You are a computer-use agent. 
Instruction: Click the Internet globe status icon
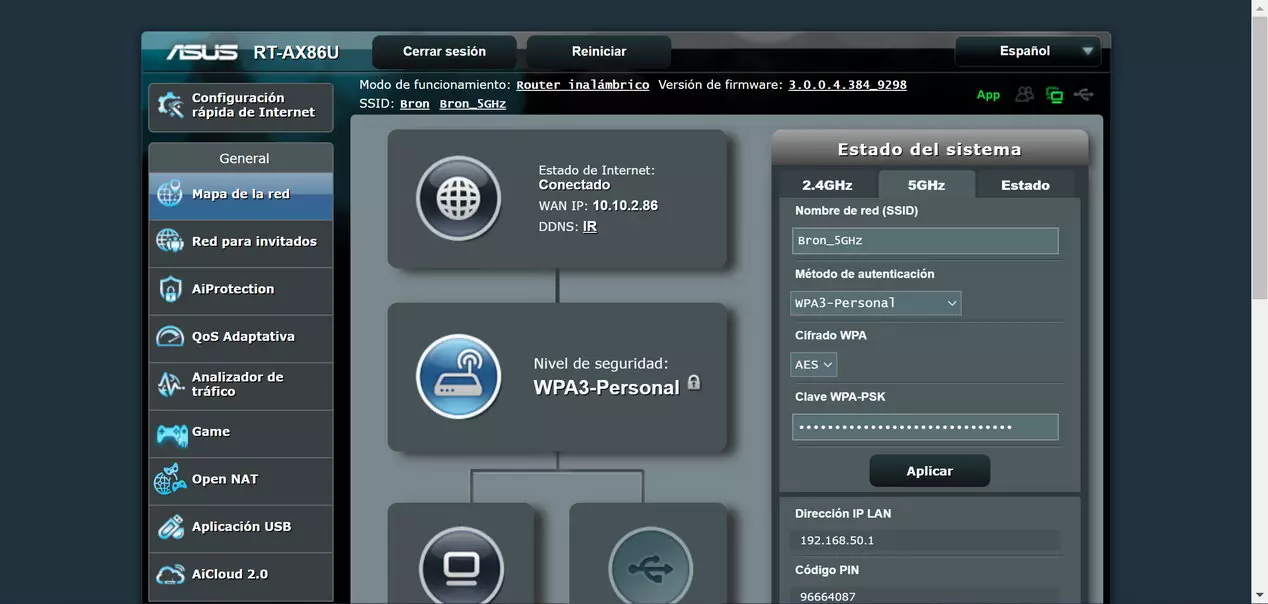(458, 198)
